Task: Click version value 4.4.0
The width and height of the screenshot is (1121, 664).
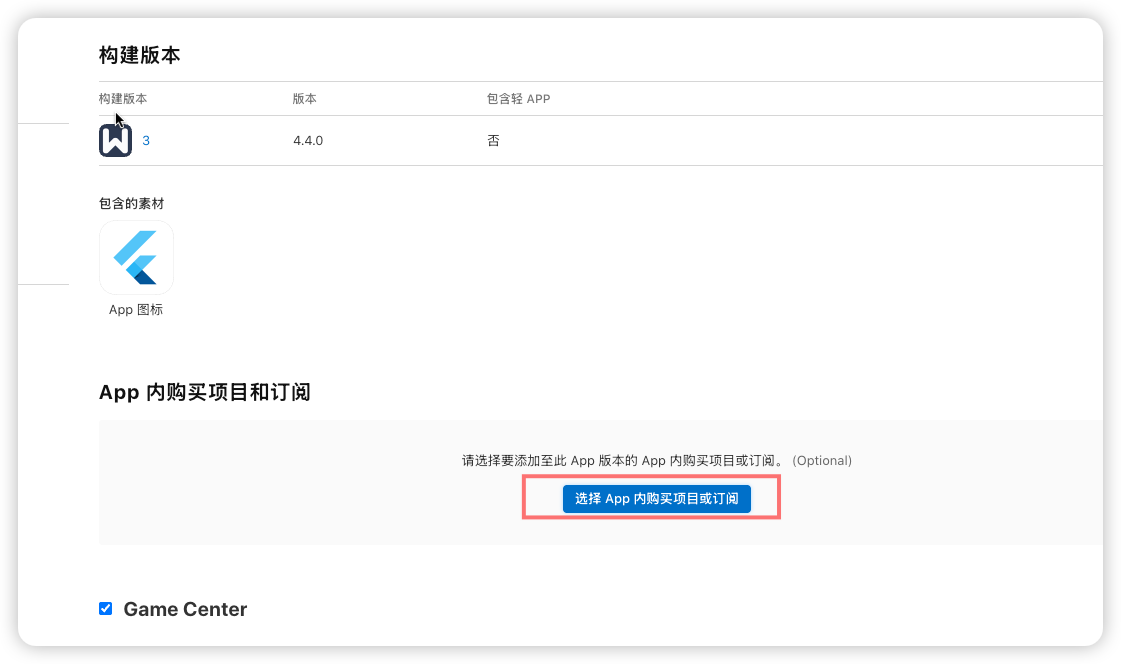Action: click(308, 141)
